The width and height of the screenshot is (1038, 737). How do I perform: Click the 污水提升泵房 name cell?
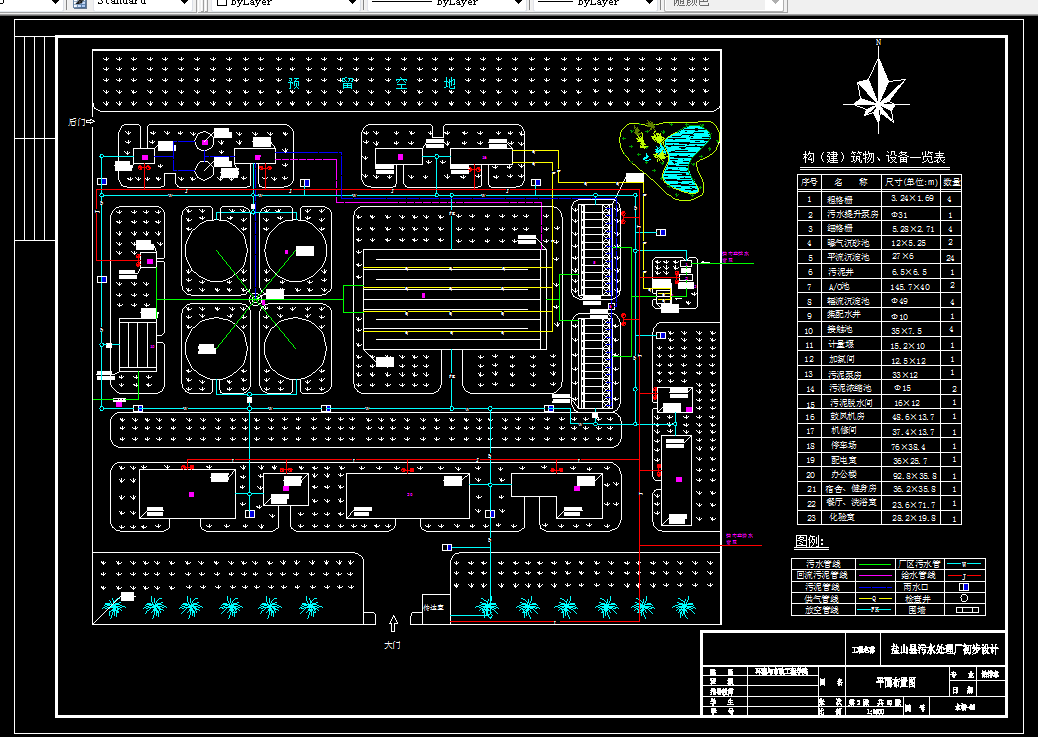[x=852, y=214]
